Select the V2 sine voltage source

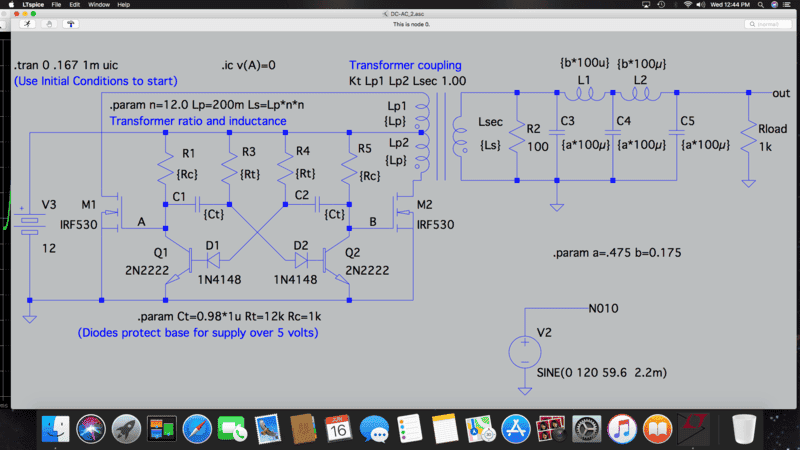tap(525, 351)
